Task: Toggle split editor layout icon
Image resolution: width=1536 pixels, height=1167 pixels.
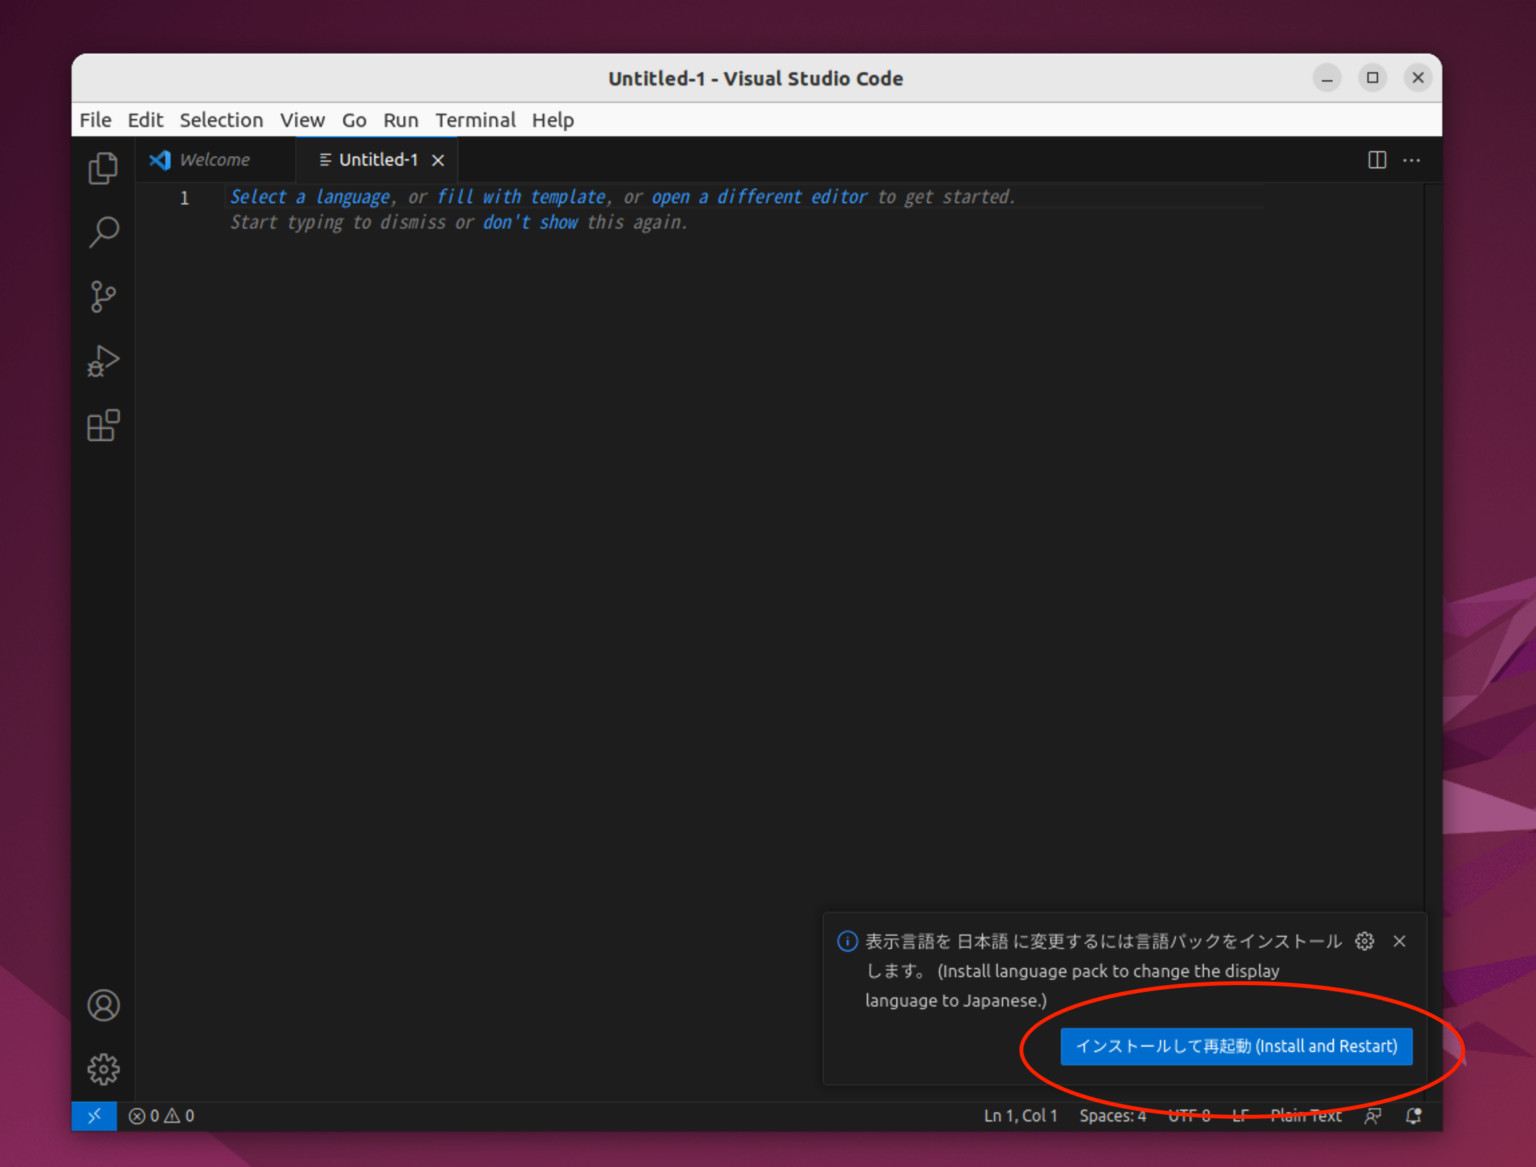Action: click(1376, 159)
